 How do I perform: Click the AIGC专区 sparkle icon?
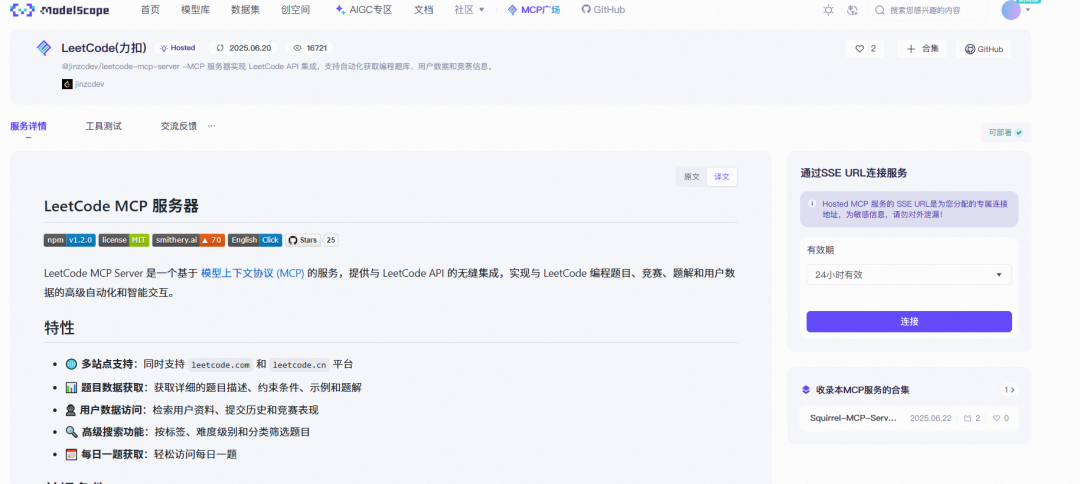(340, 10)
